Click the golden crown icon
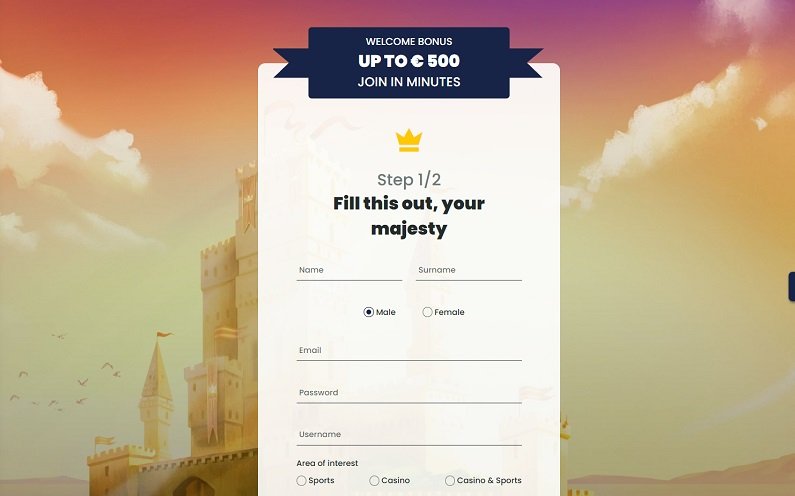The image size is (795, 496). [x=409, y=140]
